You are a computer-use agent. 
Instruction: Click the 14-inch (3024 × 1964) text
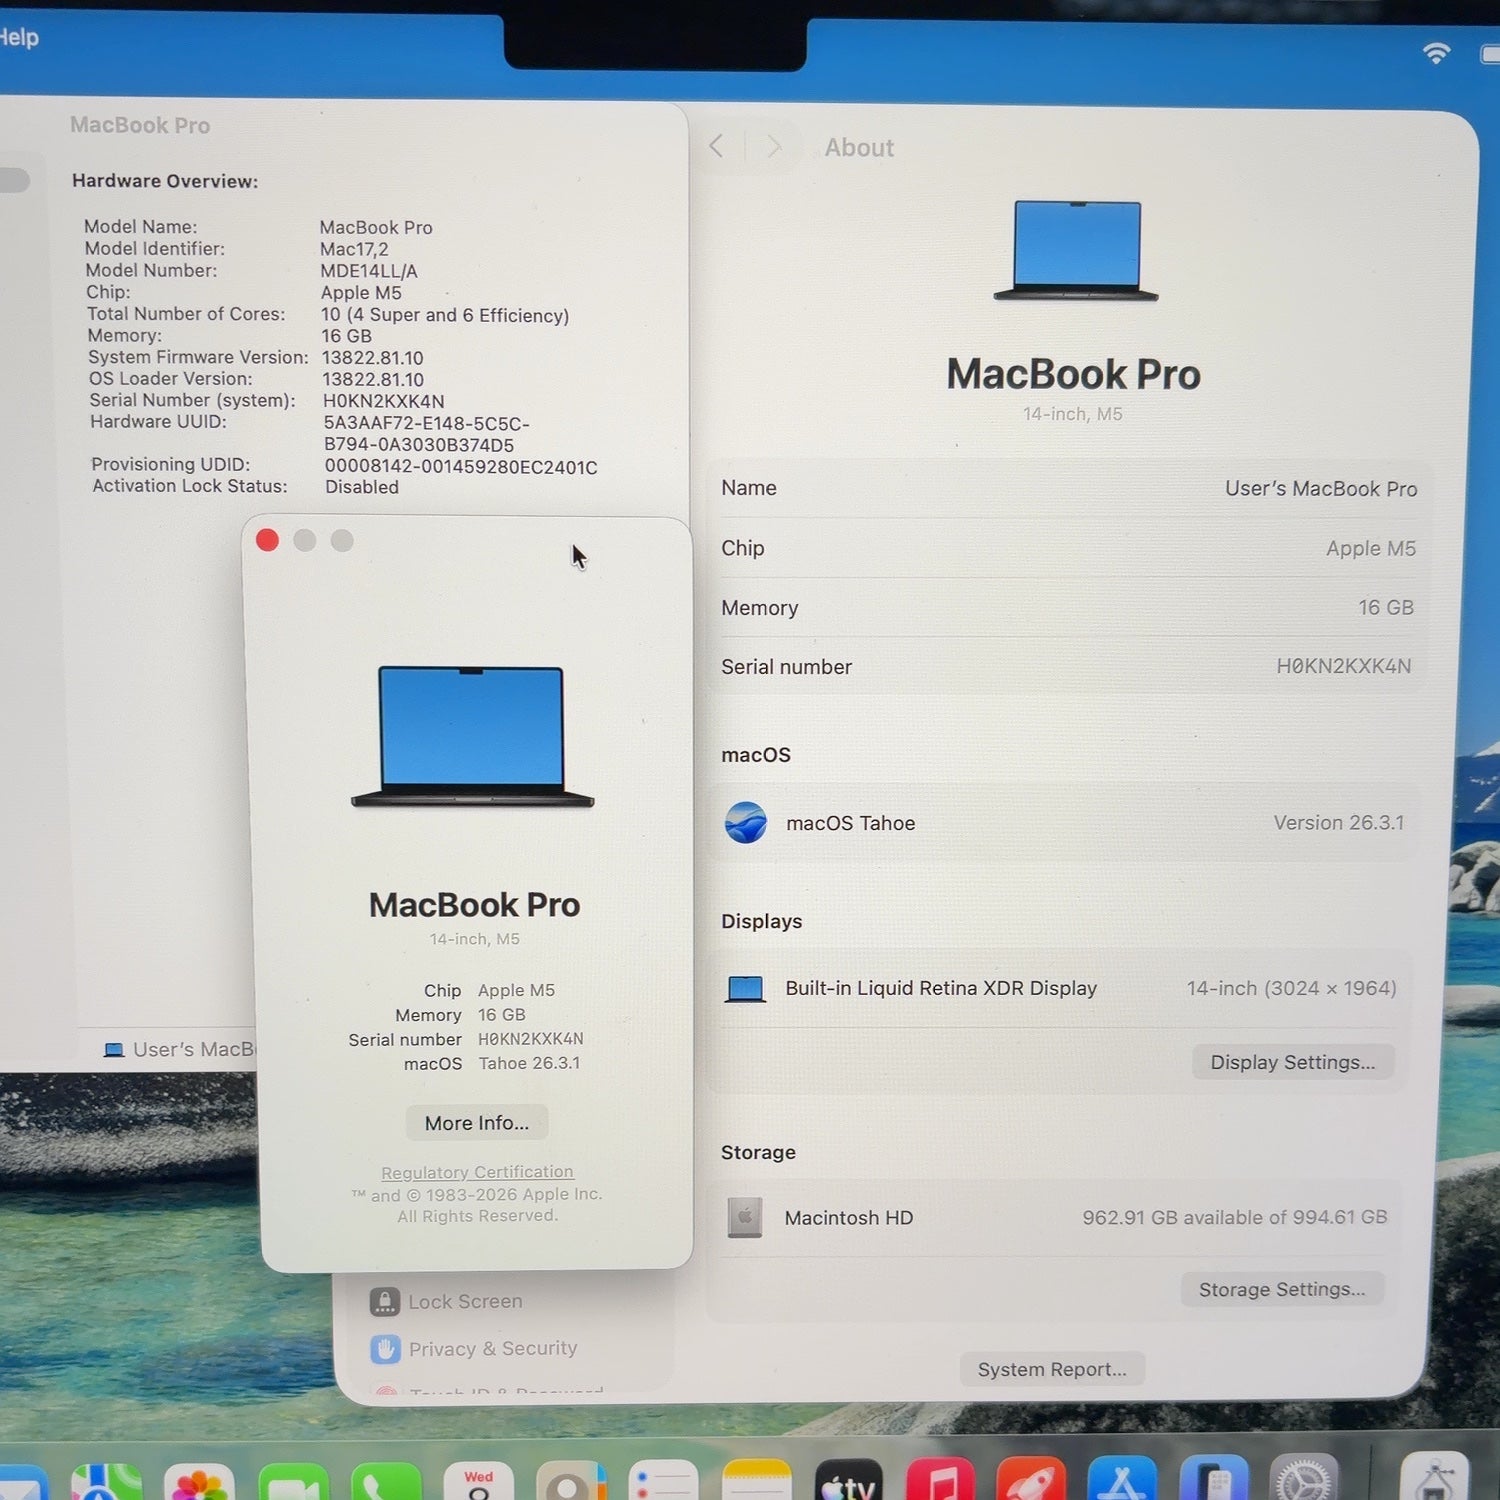(x=1291, y=988)
